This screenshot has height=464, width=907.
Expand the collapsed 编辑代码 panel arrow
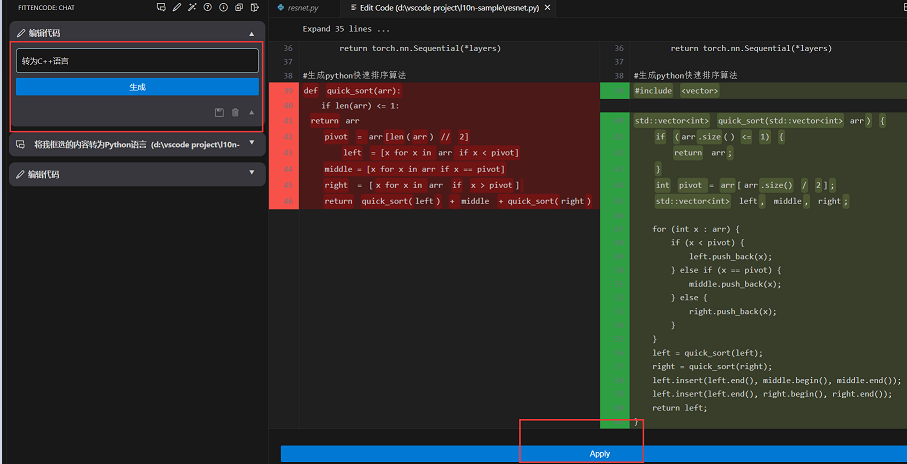coord(252,172)
